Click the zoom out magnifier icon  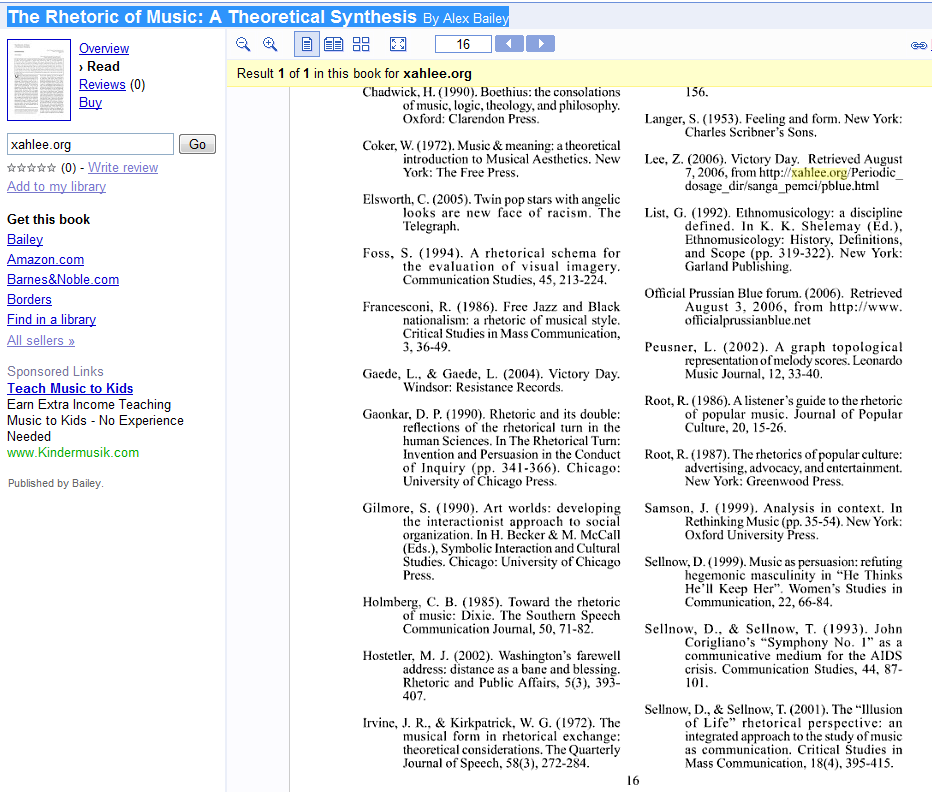pyautogui.click(x=243, y=44)
